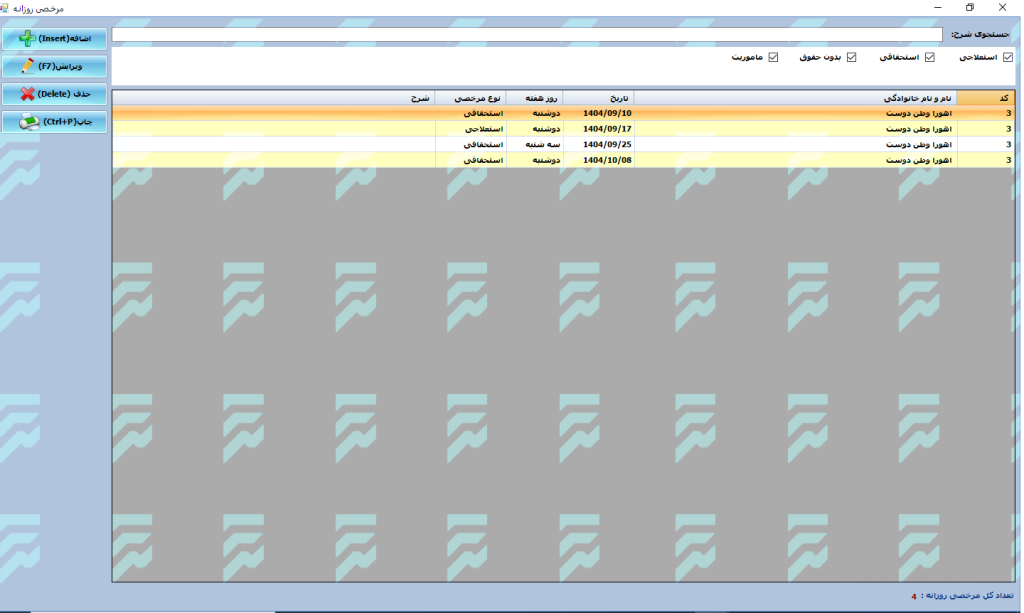Screen dimensions: 1024x613
Task: Click the green plus Insert (اضافه) button
Action: click(x=55, y=38)
